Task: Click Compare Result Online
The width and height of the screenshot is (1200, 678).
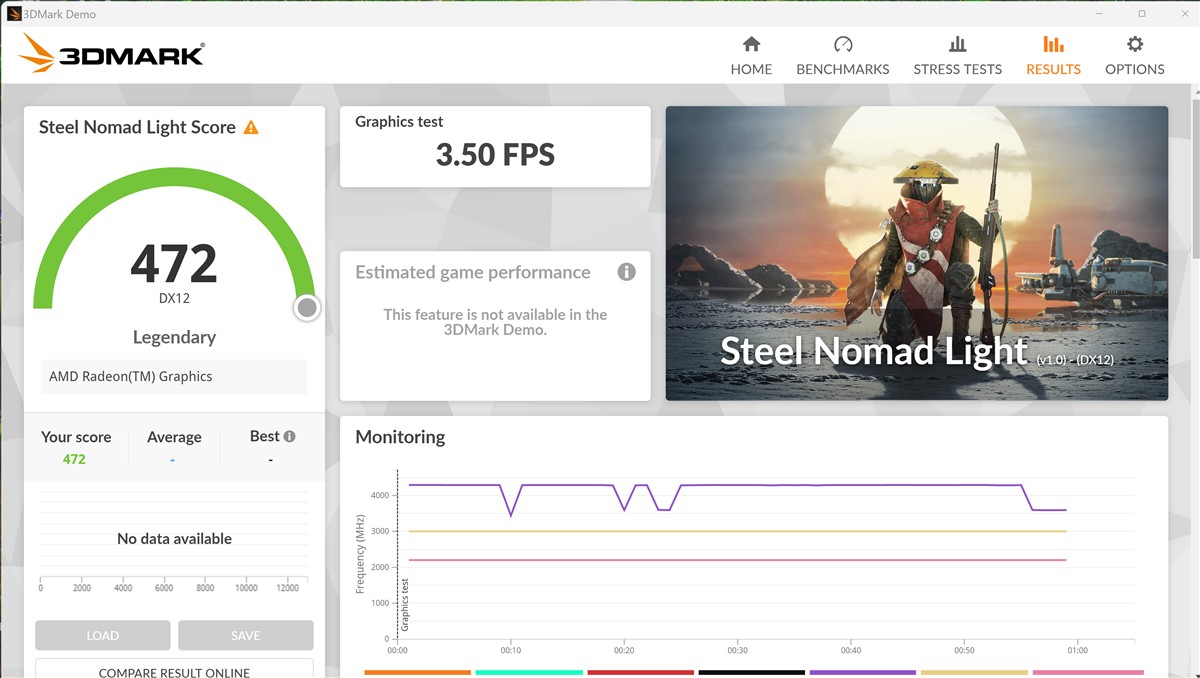Action: coord(174,670)
